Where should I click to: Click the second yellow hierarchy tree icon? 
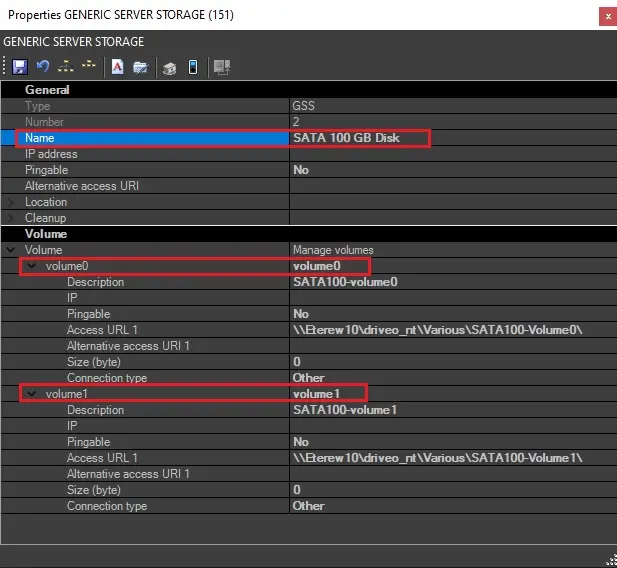click(x=89, y=67)
